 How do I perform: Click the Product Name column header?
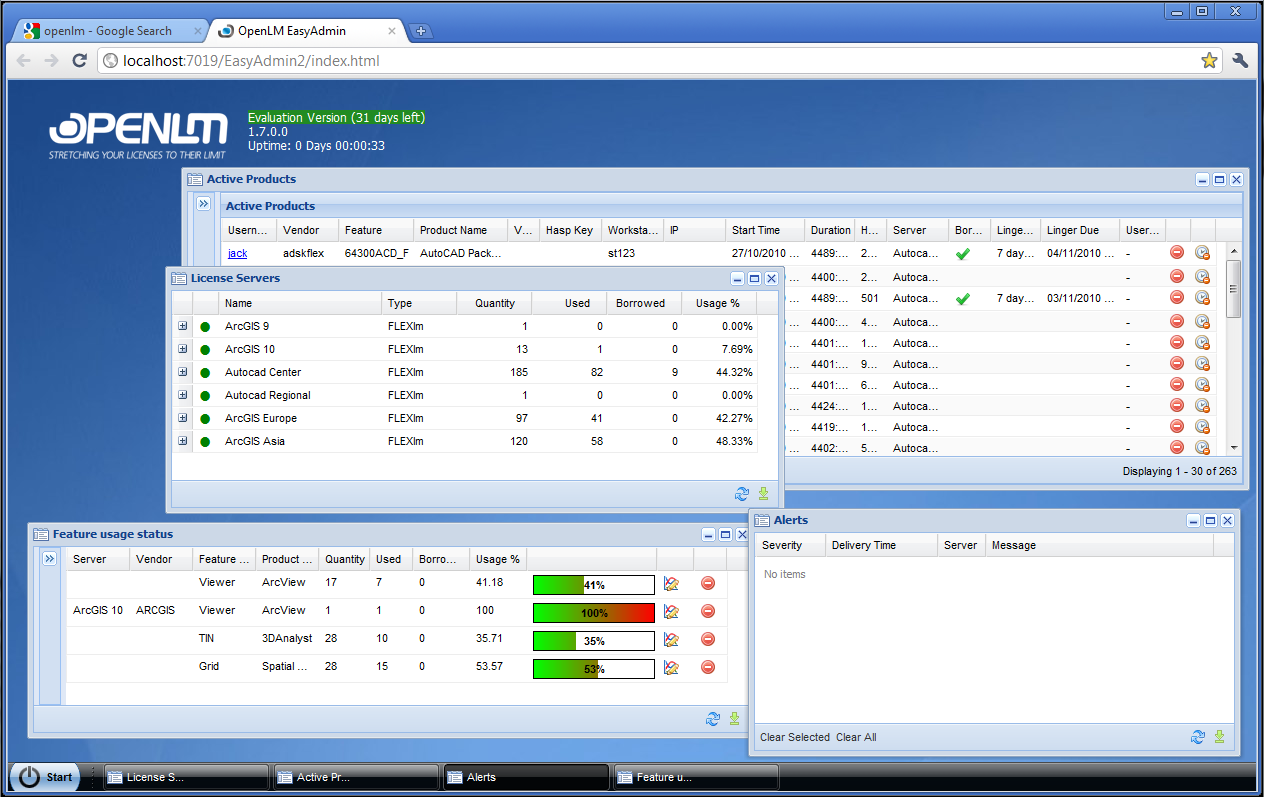[x=461, y=230]
